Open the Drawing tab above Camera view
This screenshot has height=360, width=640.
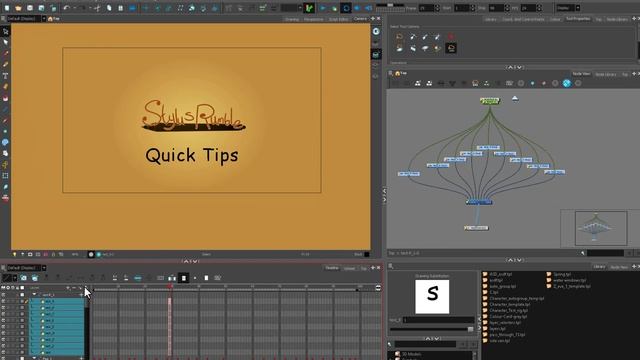292,19
